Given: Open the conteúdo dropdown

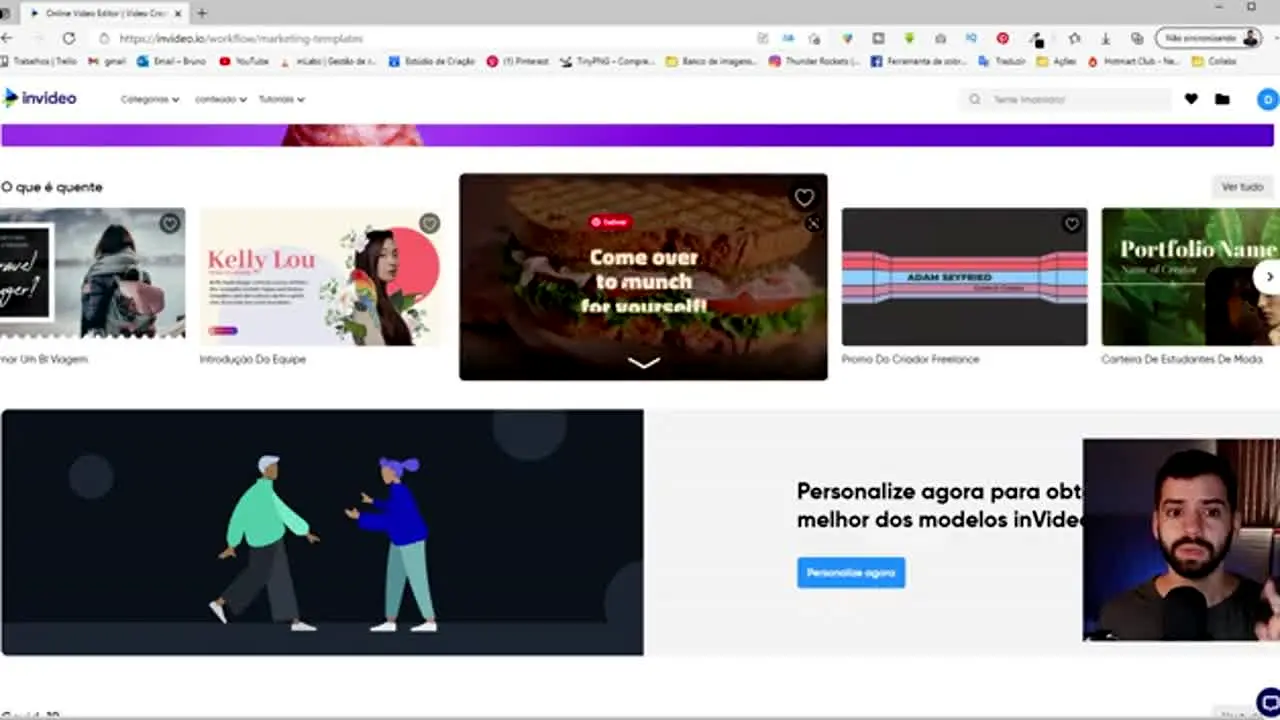Looking at the screenshot, I should click(x=221, y=99).
